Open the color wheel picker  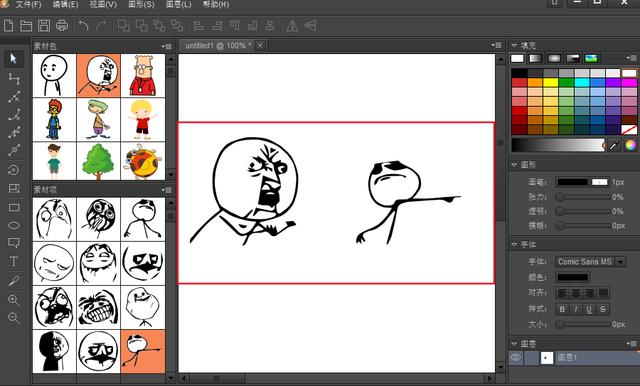[x=630, y=145]
